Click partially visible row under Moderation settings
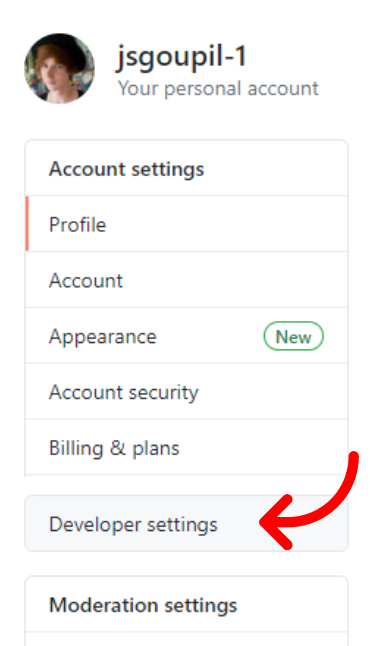 click(187, 639)
